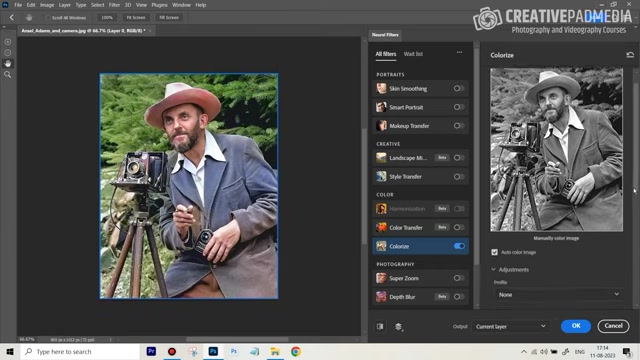
Task: Select the magnifier Zoom tool
Action: coord(8,75)
